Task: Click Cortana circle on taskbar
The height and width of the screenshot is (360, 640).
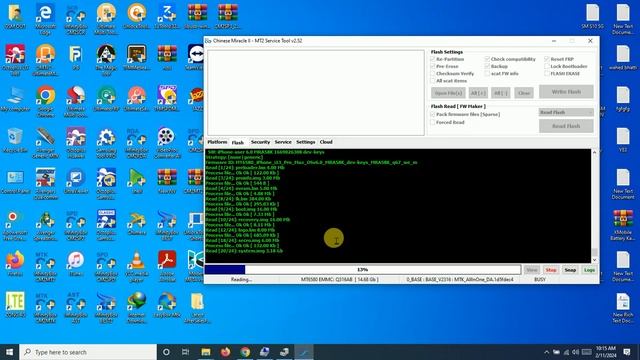Action: 166,352
